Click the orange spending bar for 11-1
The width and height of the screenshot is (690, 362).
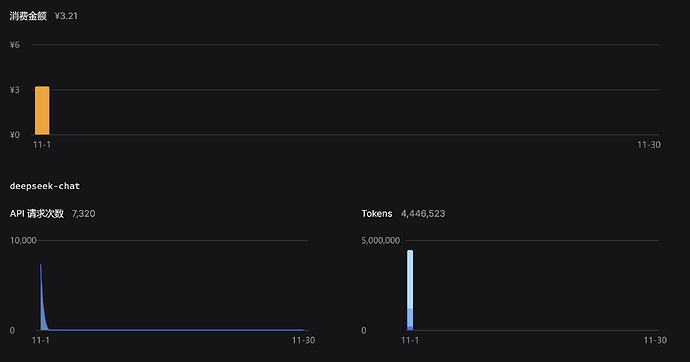coord(42,110)
